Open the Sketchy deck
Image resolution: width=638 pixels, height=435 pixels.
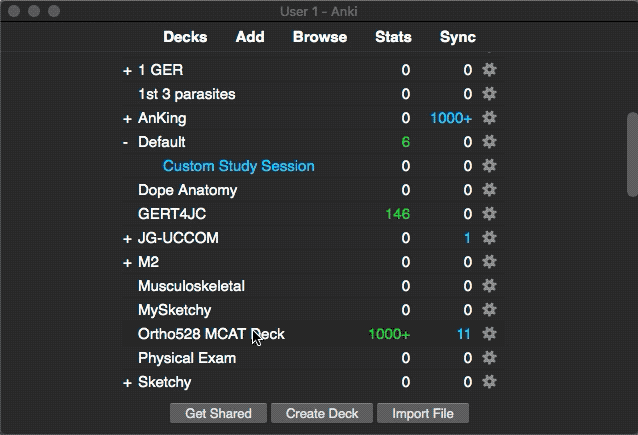click(x=164, y=383)
